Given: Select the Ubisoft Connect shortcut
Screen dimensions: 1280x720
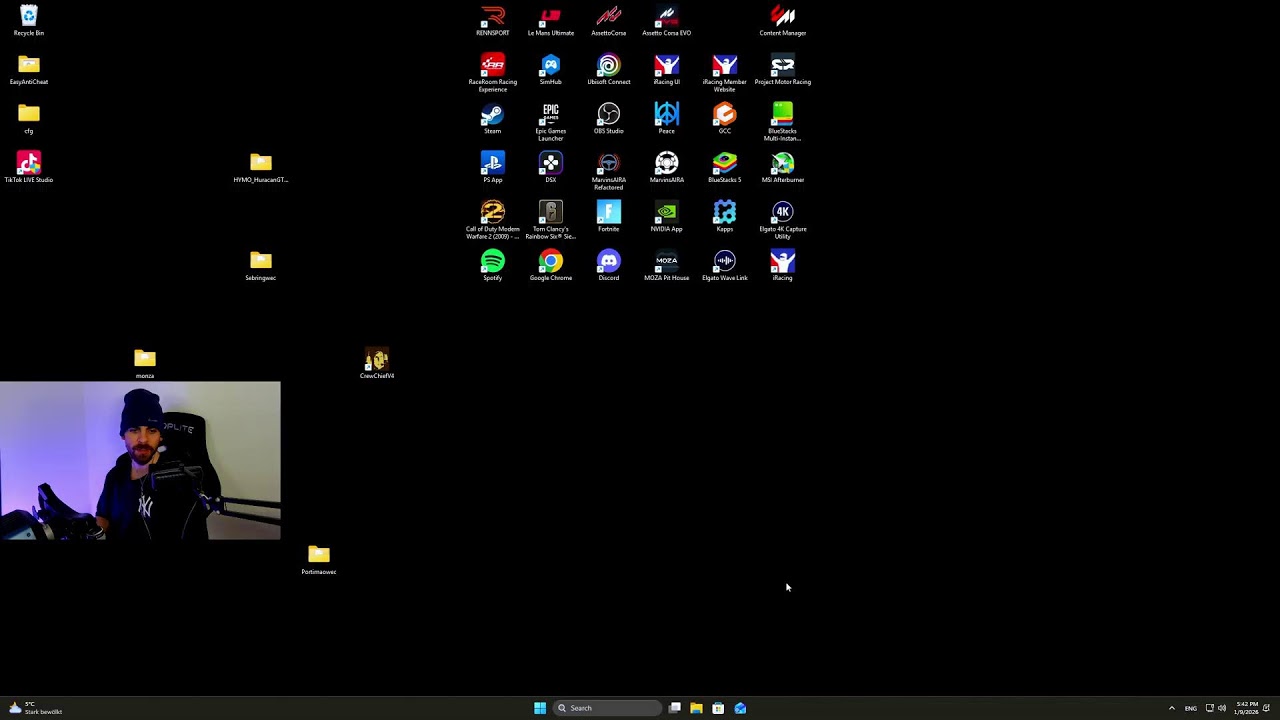Looking at the screenshot, I should pyautogui.click(x=608, y=70).
